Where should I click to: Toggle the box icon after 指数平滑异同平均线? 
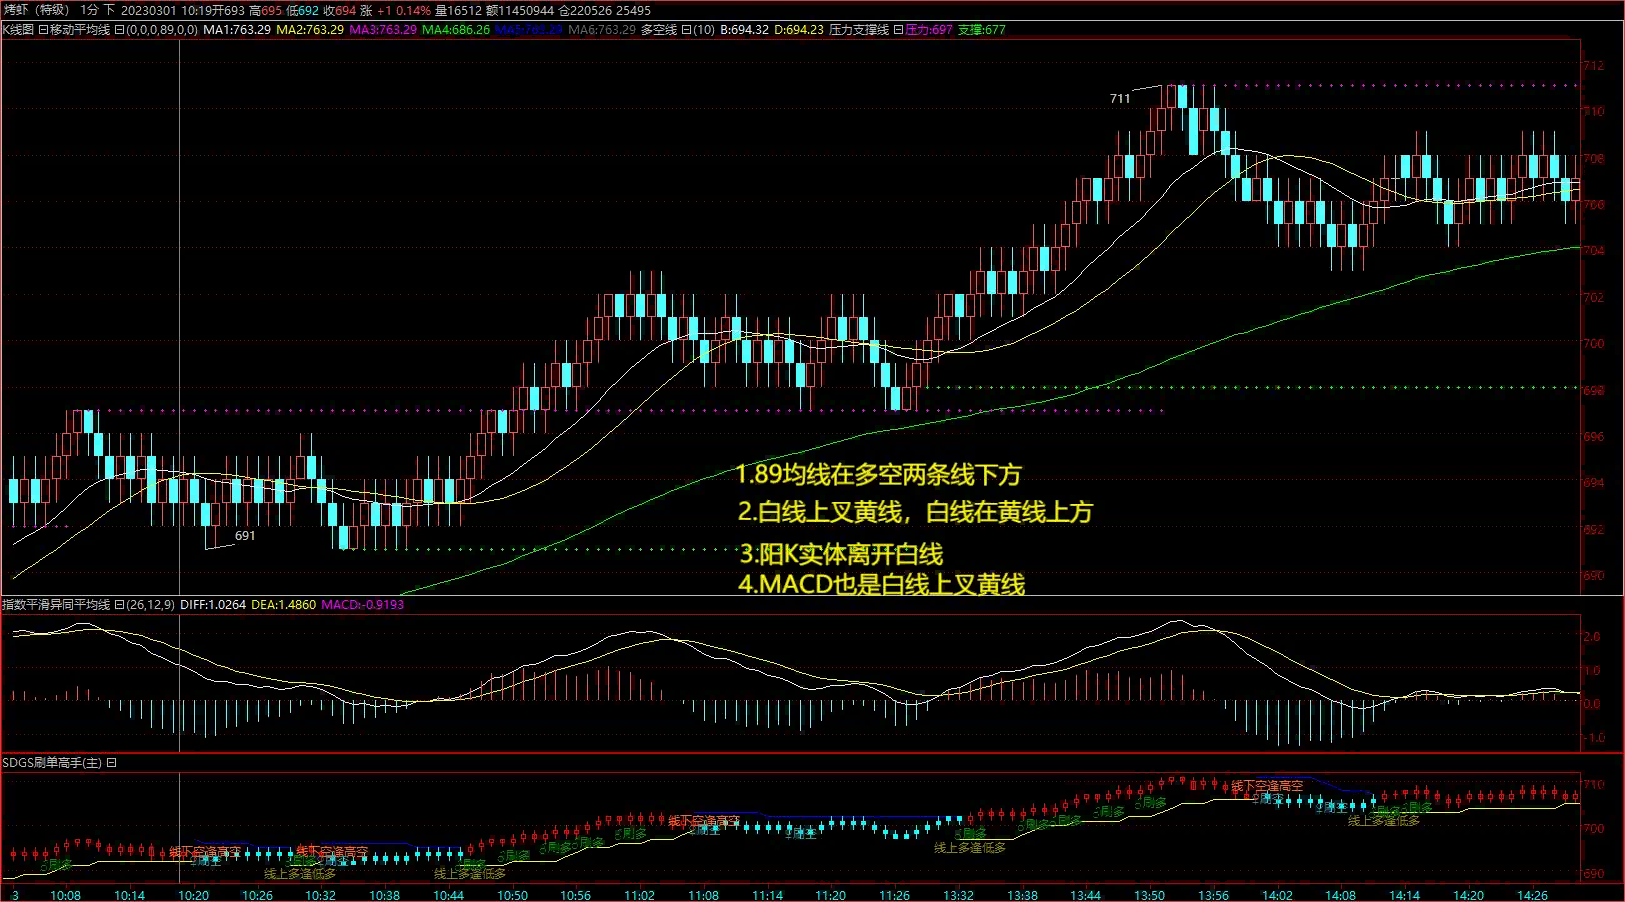119,605
